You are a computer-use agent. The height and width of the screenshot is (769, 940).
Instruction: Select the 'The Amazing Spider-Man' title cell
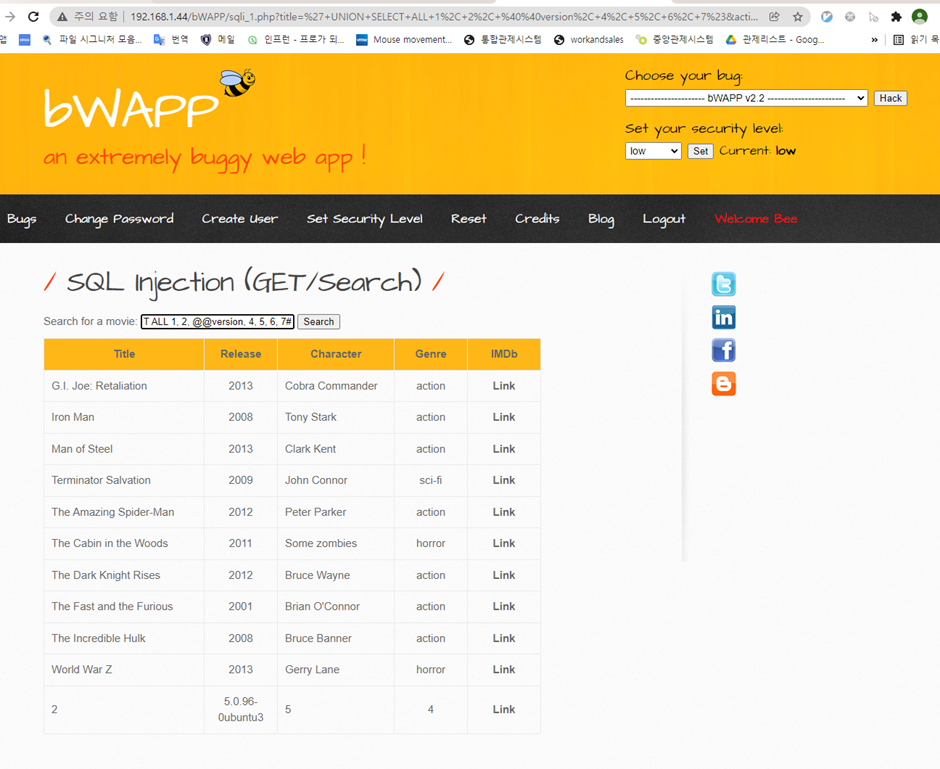(x=124, y=512)
